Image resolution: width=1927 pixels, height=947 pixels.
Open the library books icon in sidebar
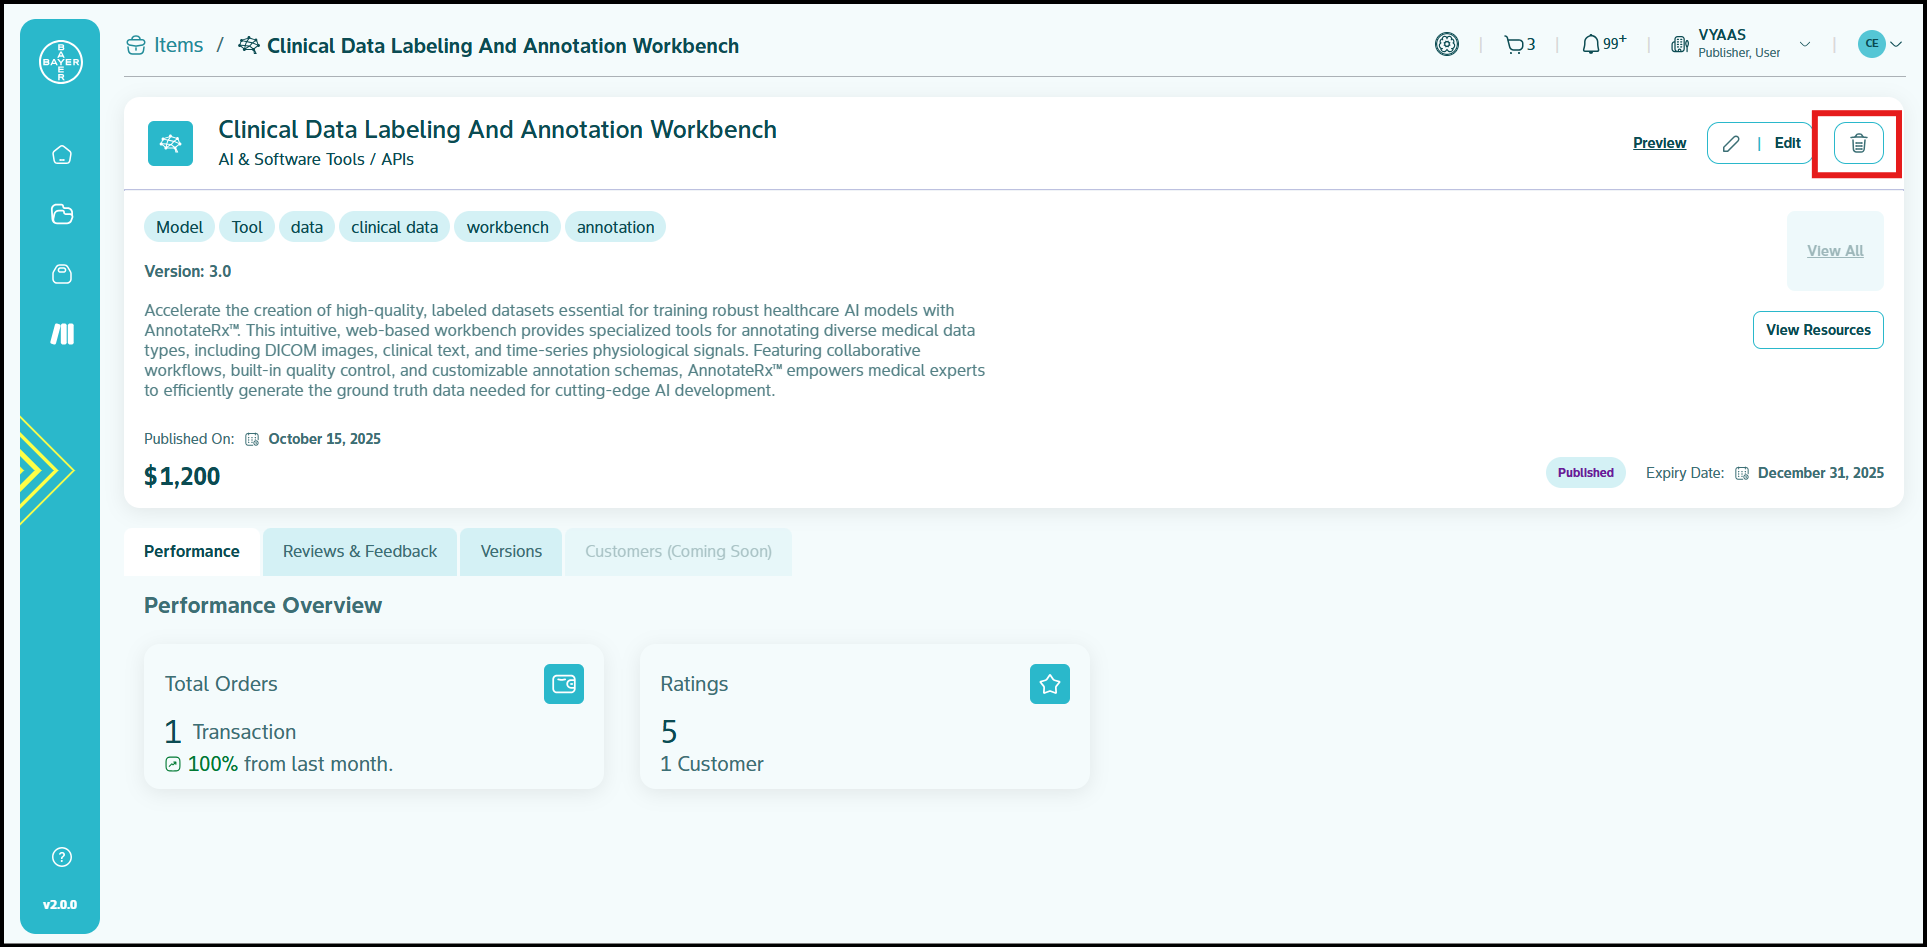click(62, 334)
